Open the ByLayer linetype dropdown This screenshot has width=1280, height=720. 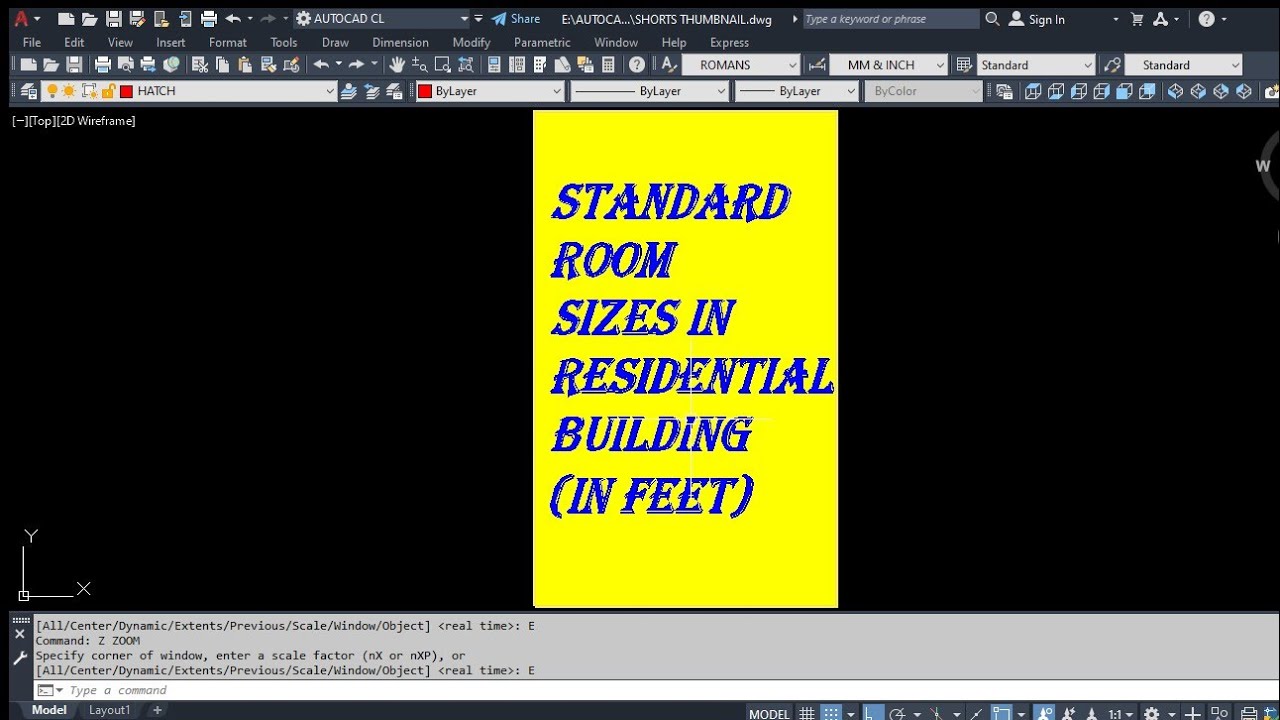[649, 91]
